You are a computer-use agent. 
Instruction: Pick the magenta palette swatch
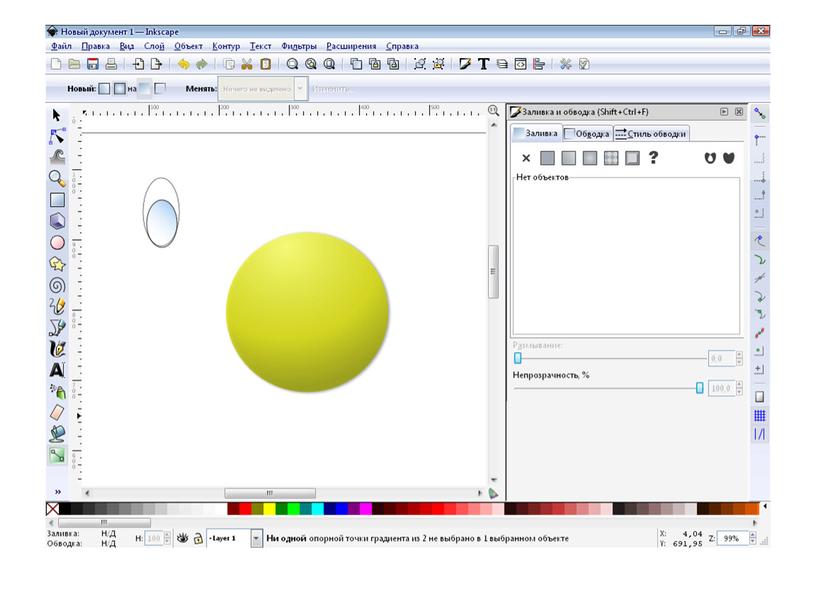coord(366,508)
